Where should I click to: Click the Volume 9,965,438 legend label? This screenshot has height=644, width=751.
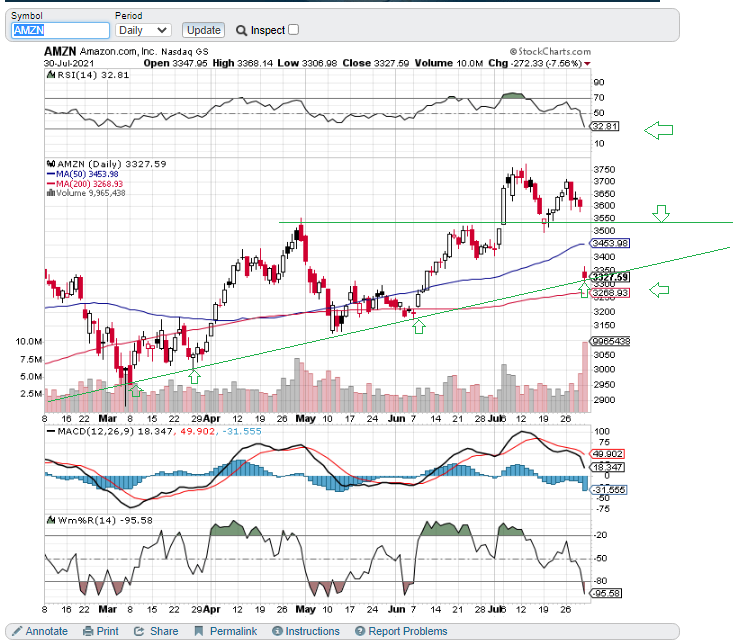pos(86,193)
